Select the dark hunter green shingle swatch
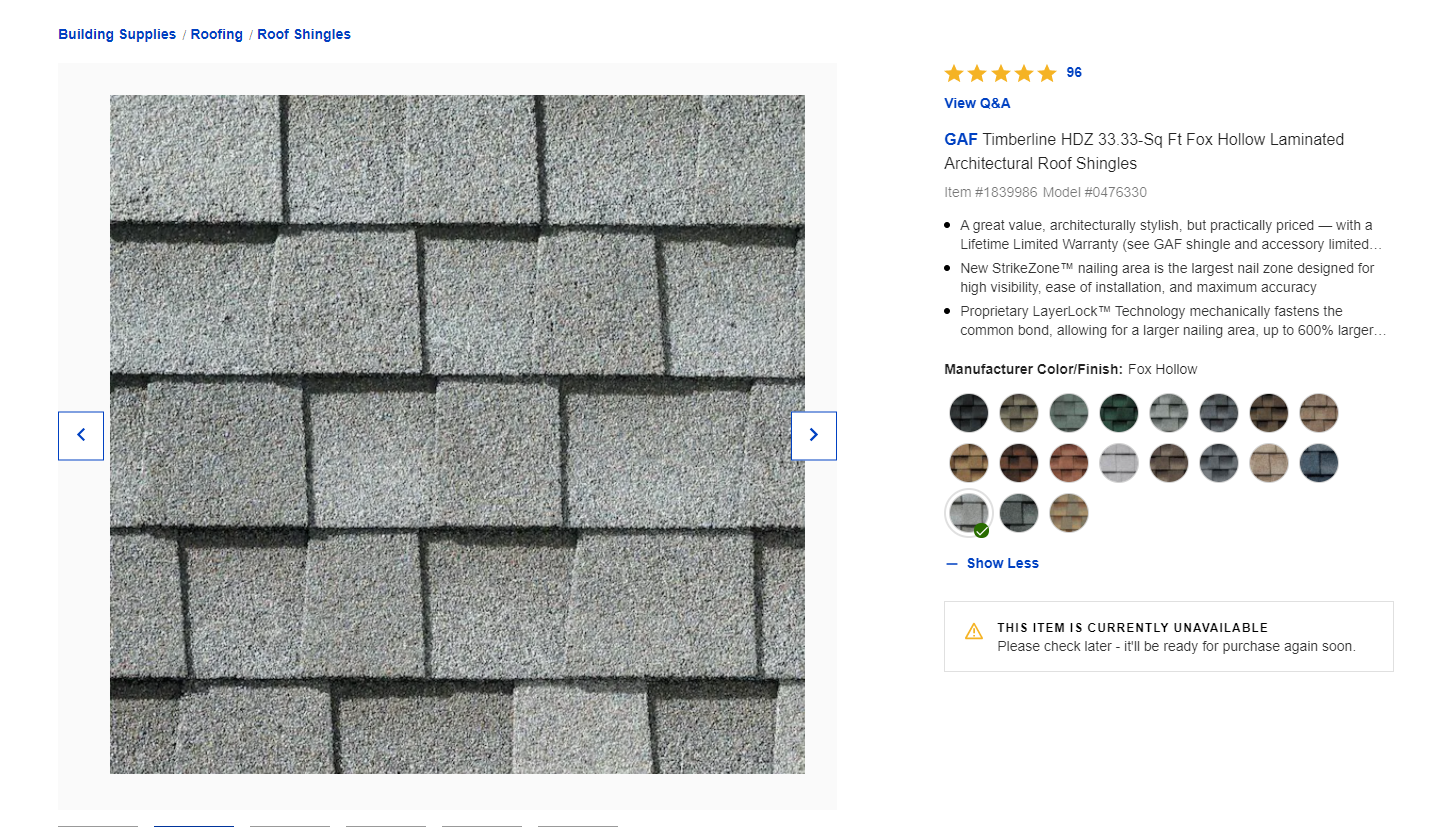This screenshot has width=1435, height=827. (x=1119, y=413)
